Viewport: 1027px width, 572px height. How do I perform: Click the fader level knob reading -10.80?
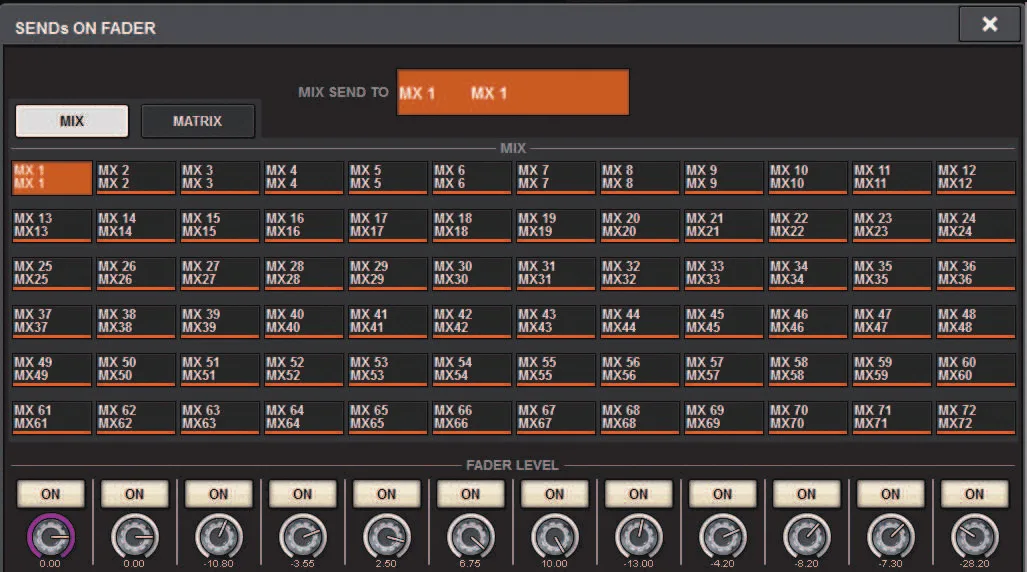pos(219,537)
